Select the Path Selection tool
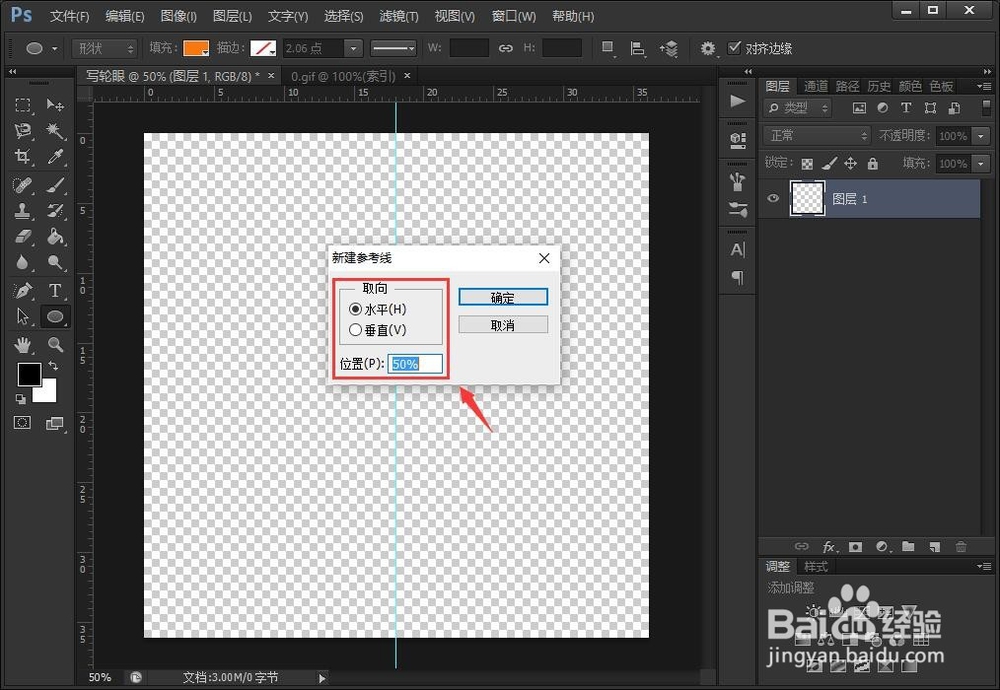Image resolution: width=1000 pixels, height=690 pixels. click(x=23, y=316)
